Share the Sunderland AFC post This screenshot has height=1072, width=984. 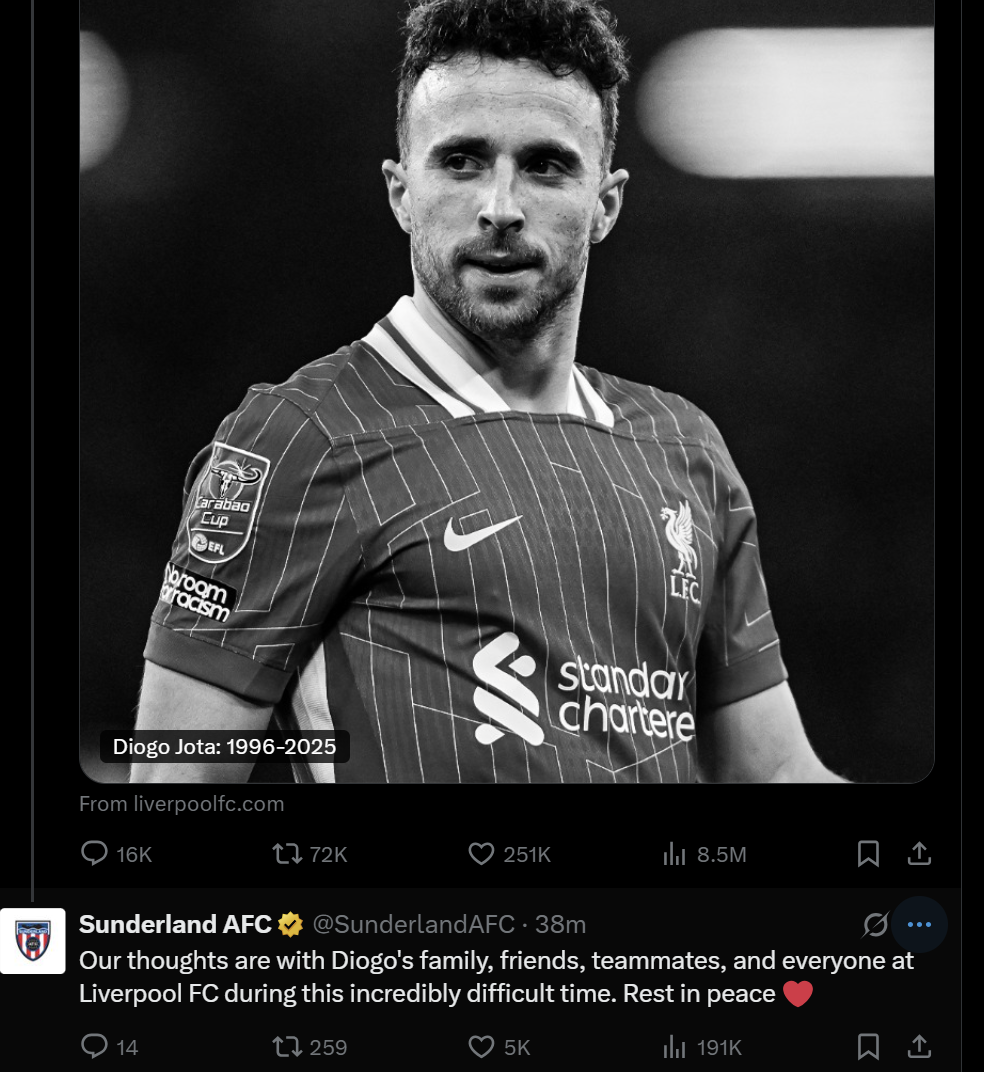(920, 1047)
